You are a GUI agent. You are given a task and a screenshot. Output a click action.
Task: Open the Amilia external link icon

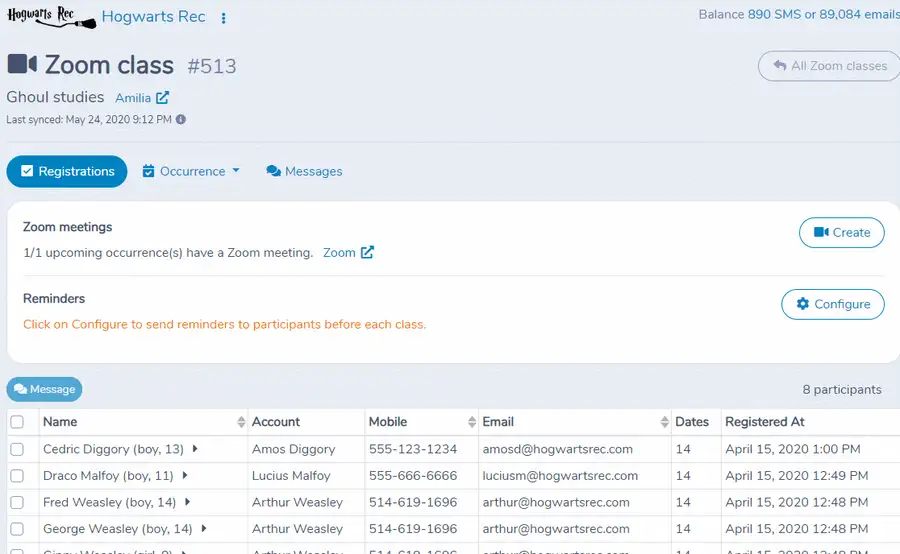click(162, 98)
